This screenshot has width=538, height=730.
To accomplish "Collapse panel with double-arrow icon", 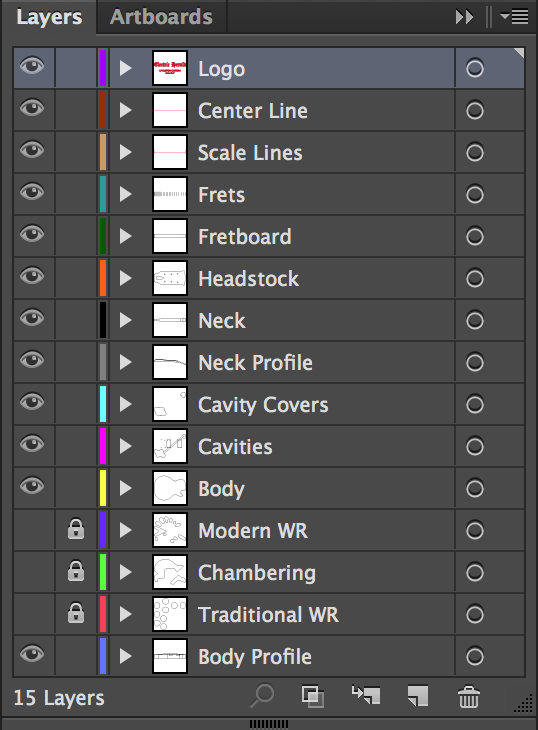I will (x=464, y=17).
